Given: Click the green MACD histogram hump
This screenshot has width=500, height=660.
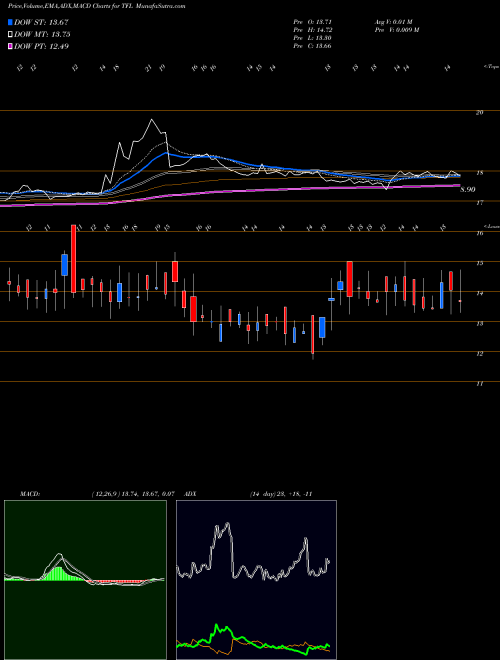Looking at the screenshot, I should coord(59,573).
